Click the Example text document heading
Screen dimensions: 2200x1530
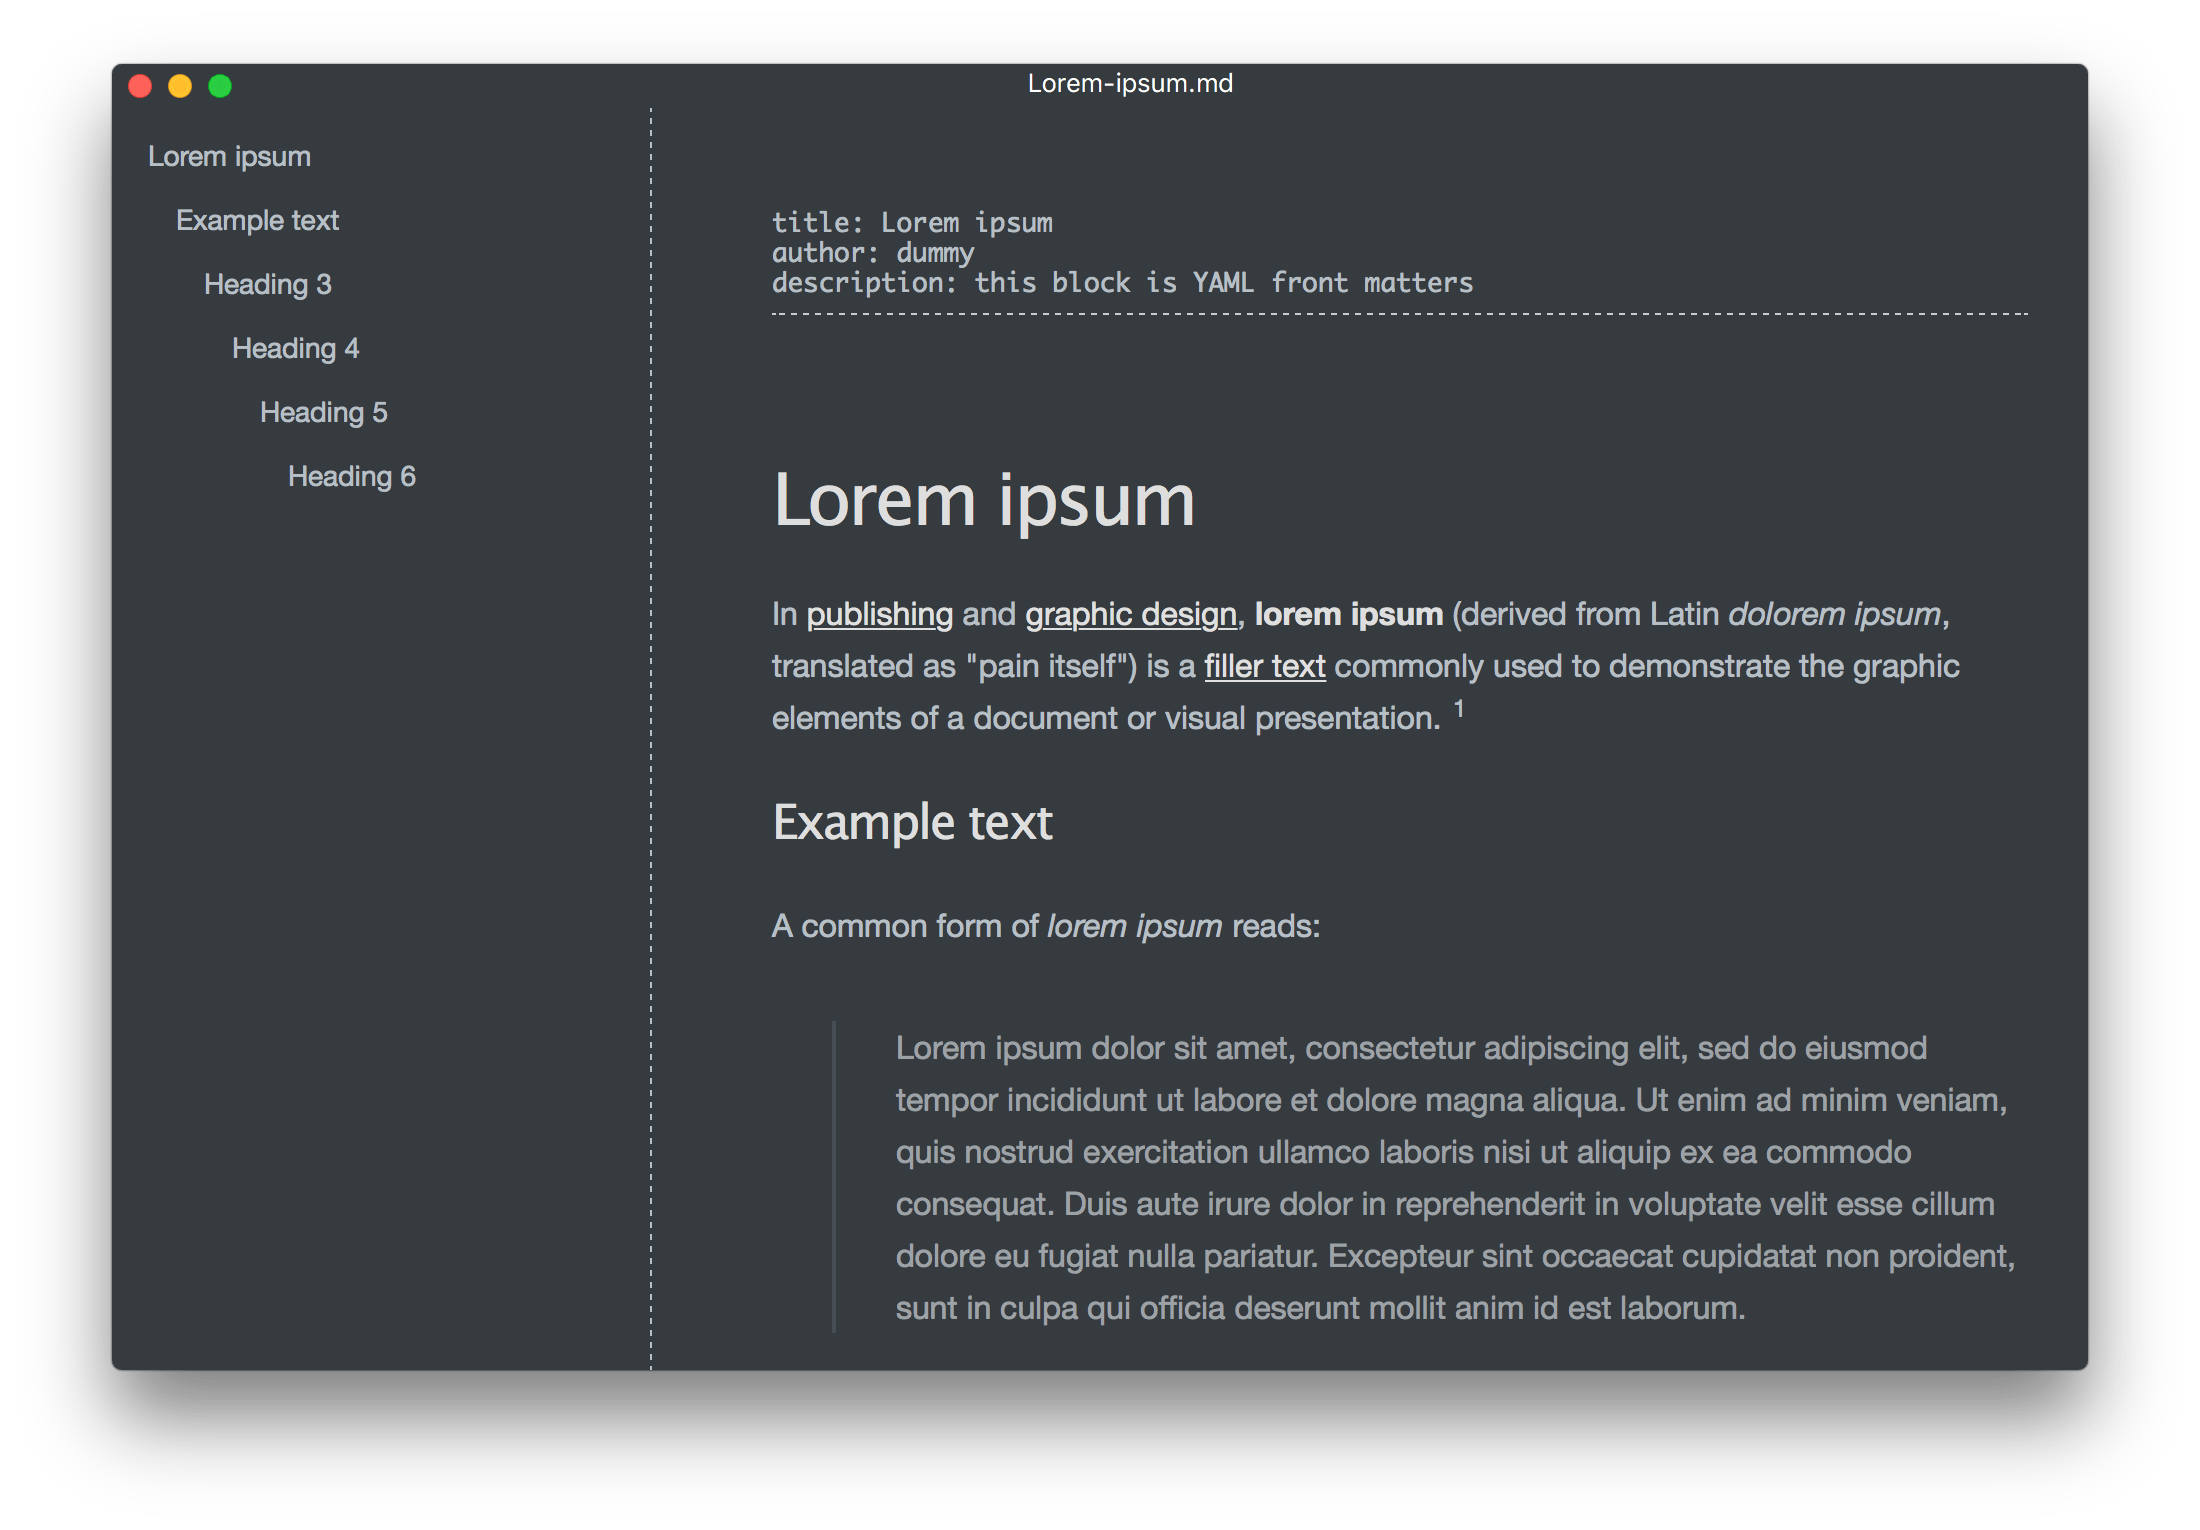[913, 823]
